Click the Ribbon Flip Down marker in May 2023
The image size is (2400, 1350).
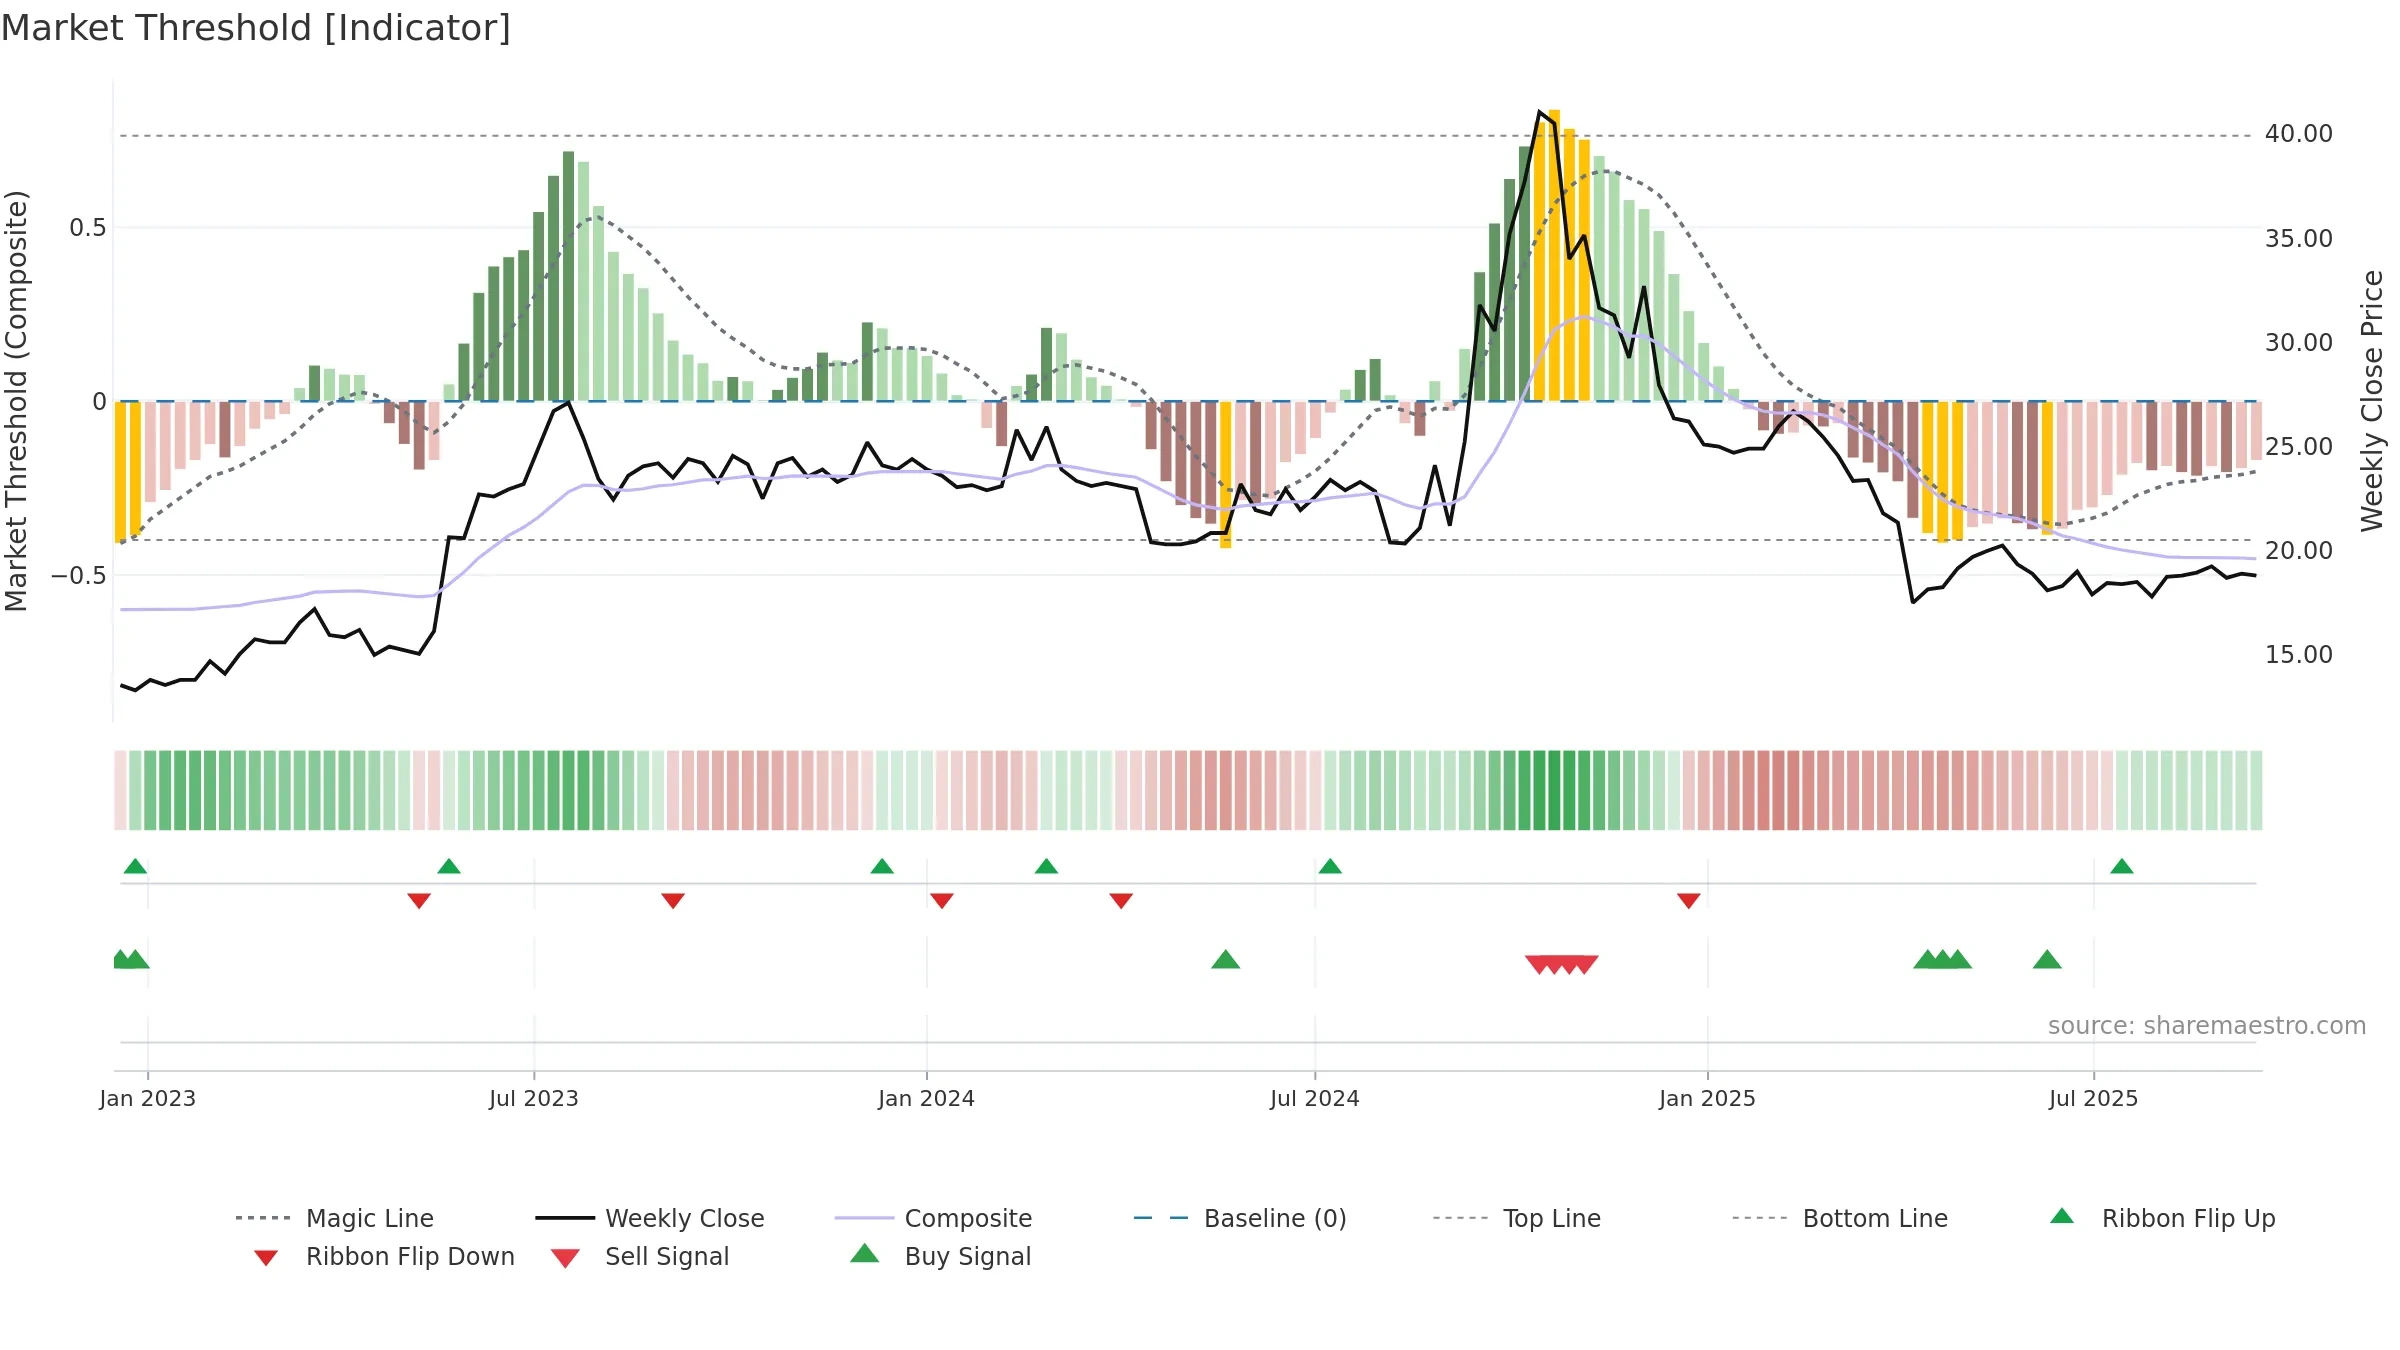(419, 901)
